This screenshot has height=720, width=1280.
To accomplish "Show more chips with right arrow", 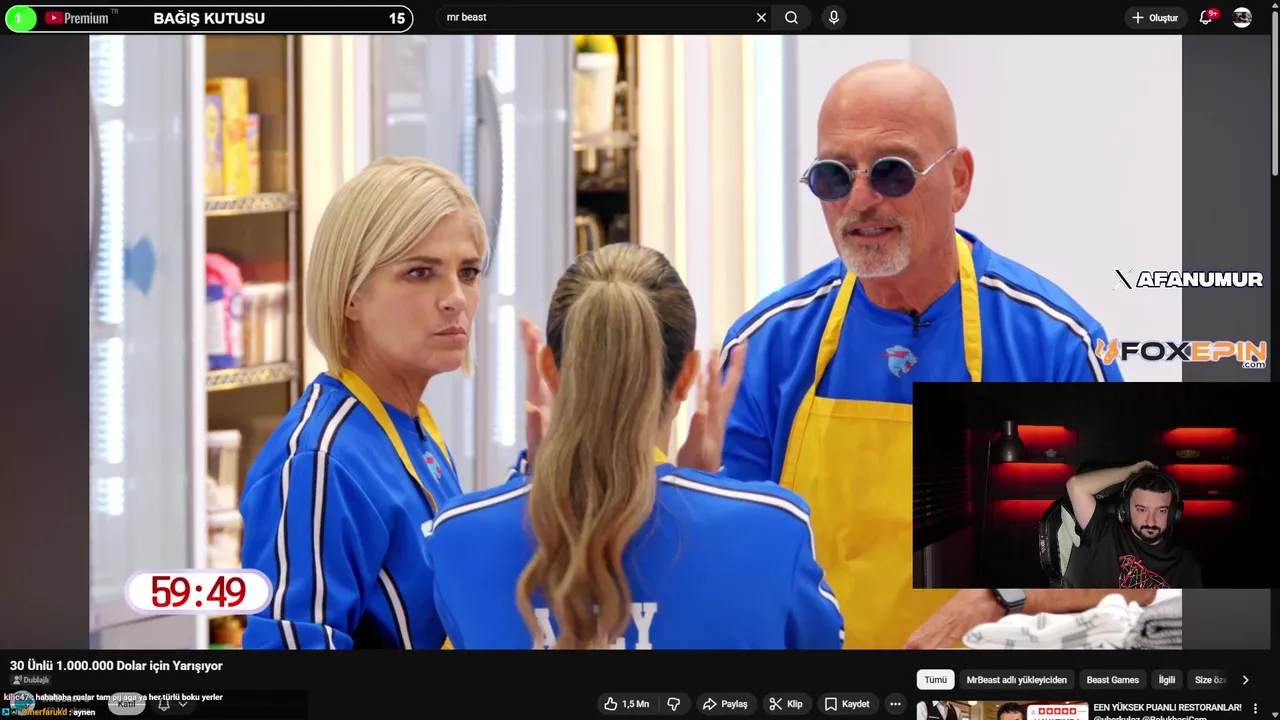I will (1245, 680).
